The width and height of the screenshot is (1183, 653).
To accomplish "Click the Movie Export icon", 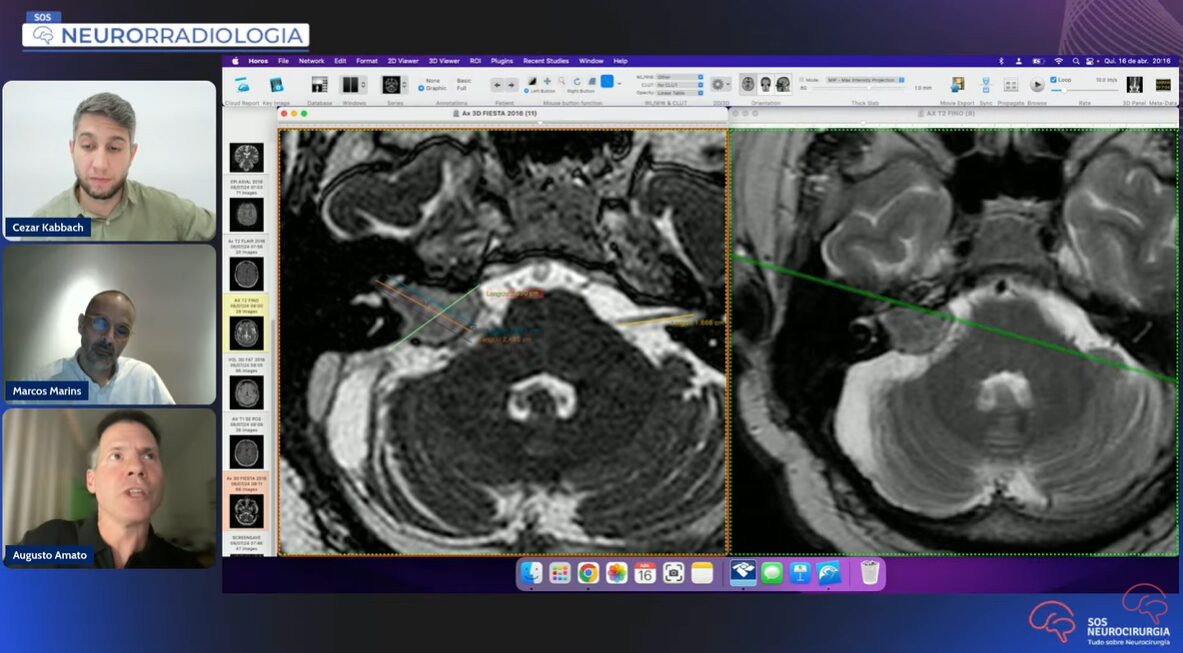I will click(957, 85).
